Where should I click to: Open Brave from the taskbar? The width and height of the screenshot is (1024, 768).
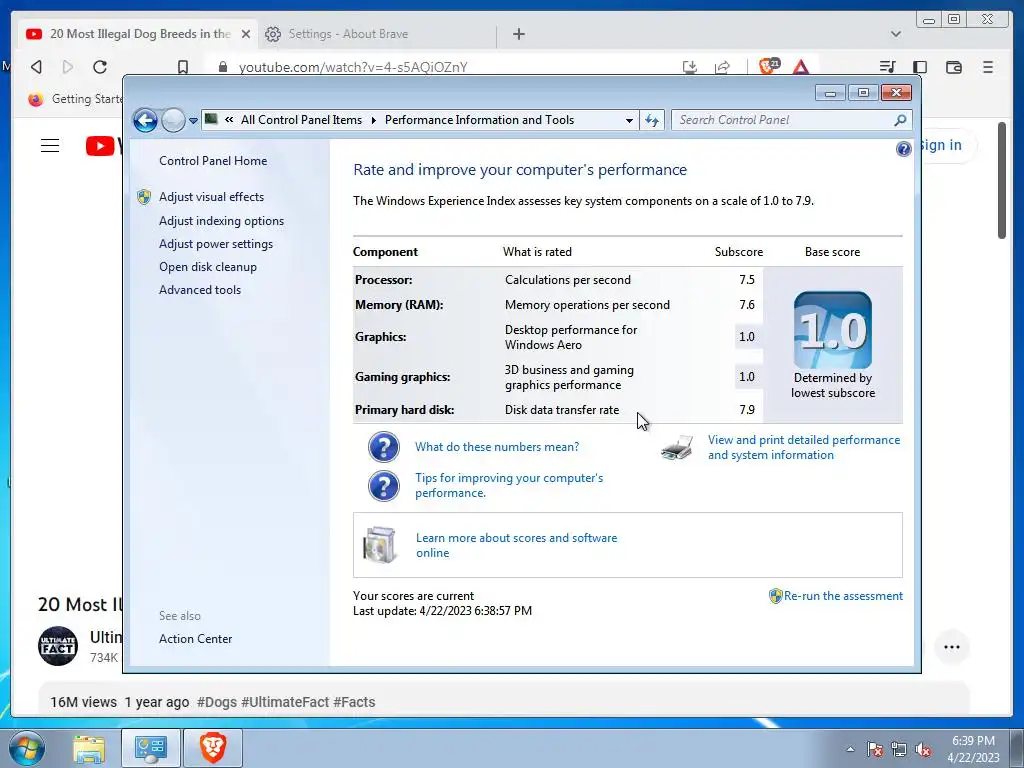(213, 748)
